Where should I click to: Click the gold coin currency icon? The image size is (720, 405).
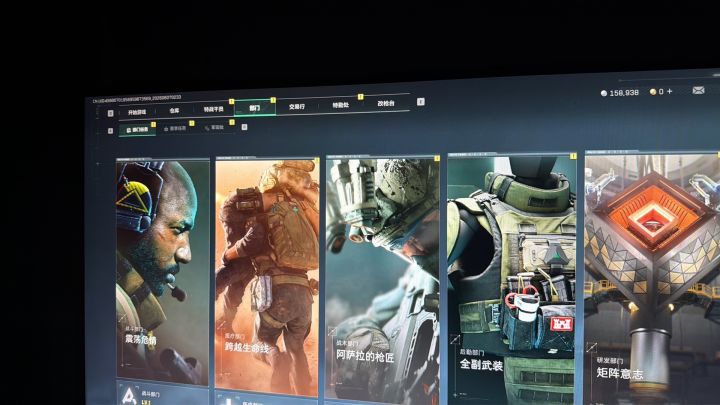[x=653, y=92]
